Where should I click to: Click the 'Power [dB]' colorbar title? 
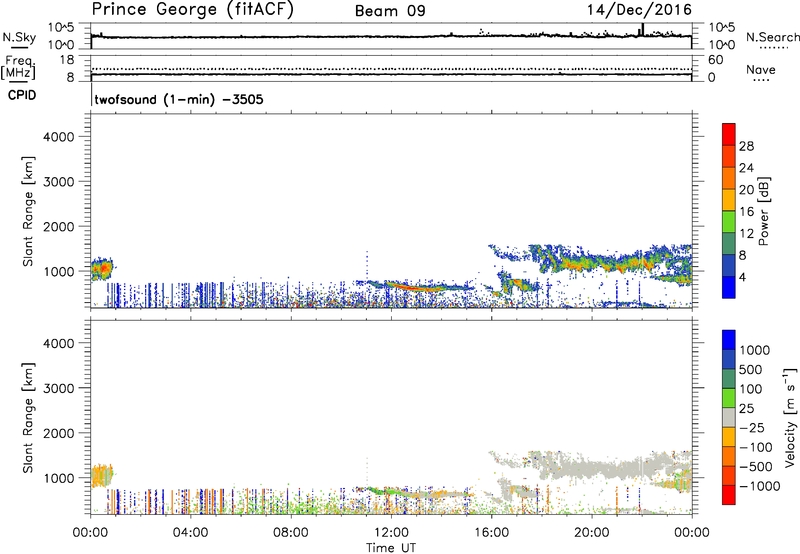tap(764, 212)
